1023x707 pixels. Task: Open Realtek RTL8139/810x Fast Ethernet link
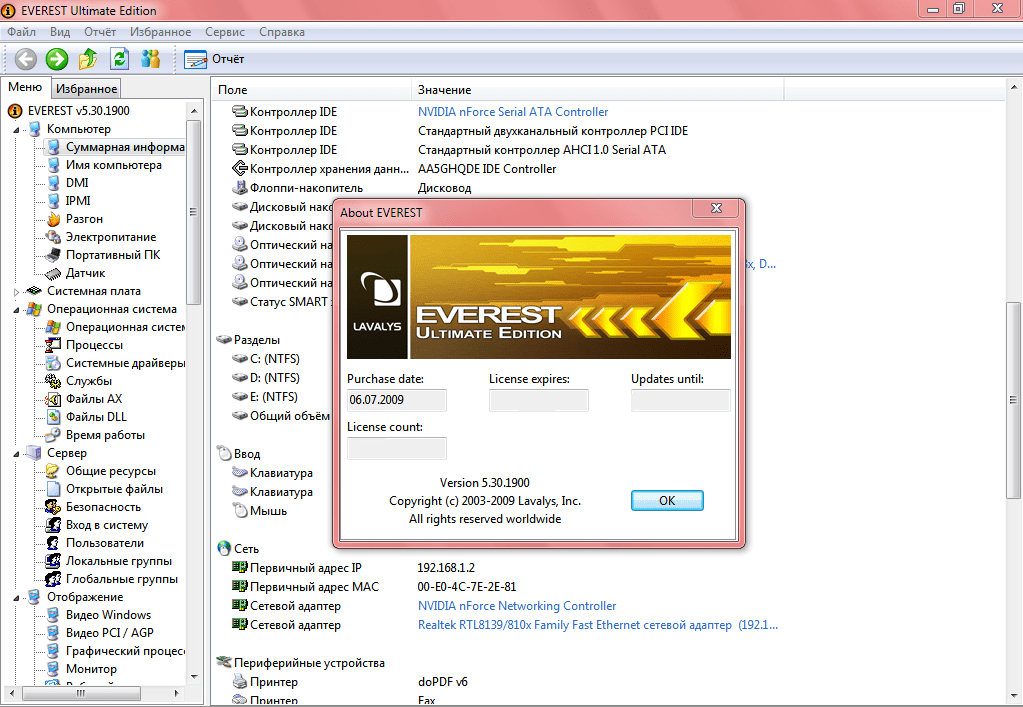pyautogui.click(x=598, y=625)
